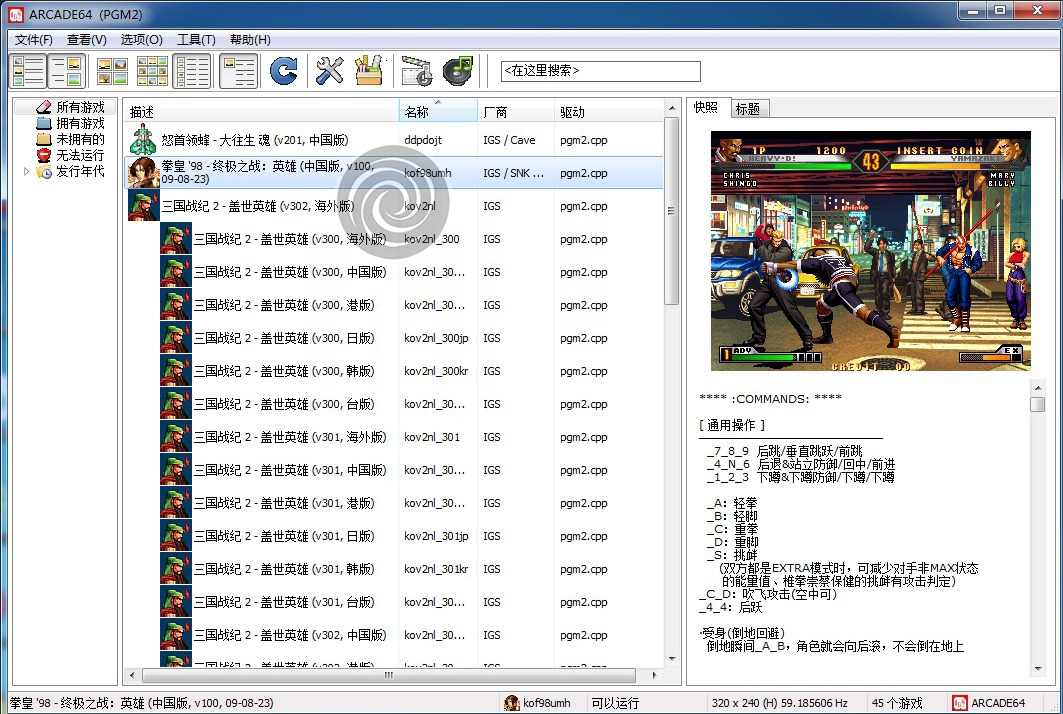Screen dimensions: 1063x714
Task: Open the 帮助(H) menu
Action: (250, 39)
